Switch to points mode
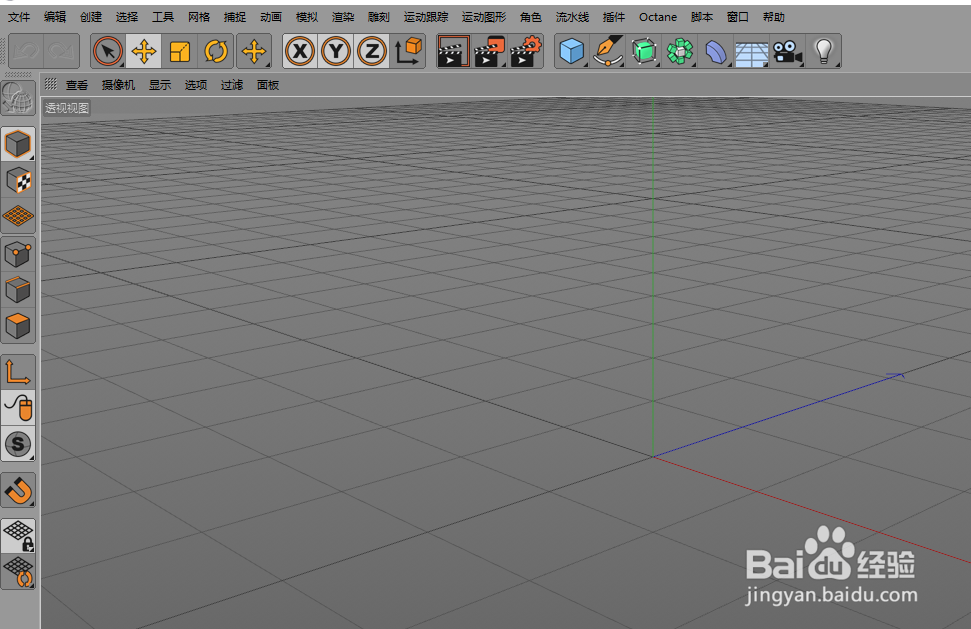Image resolution: width=971 pixels, height=629 pixels. (x=18, y=254)
